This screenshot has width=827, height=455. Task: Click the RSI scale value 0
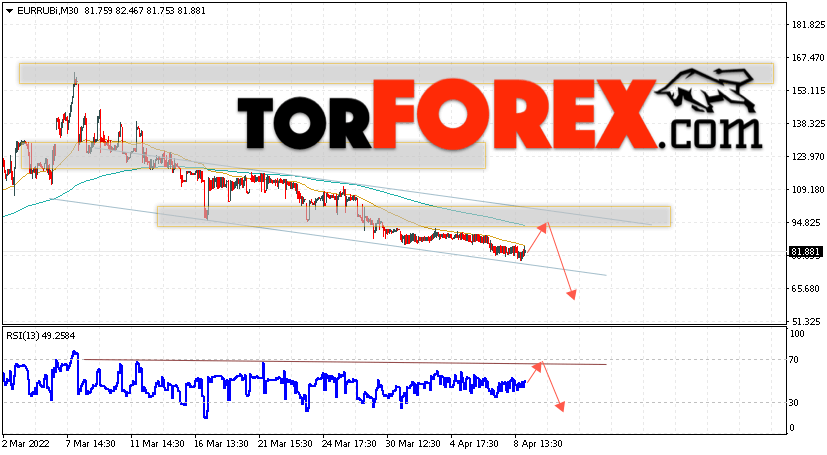tap(791, 428)
